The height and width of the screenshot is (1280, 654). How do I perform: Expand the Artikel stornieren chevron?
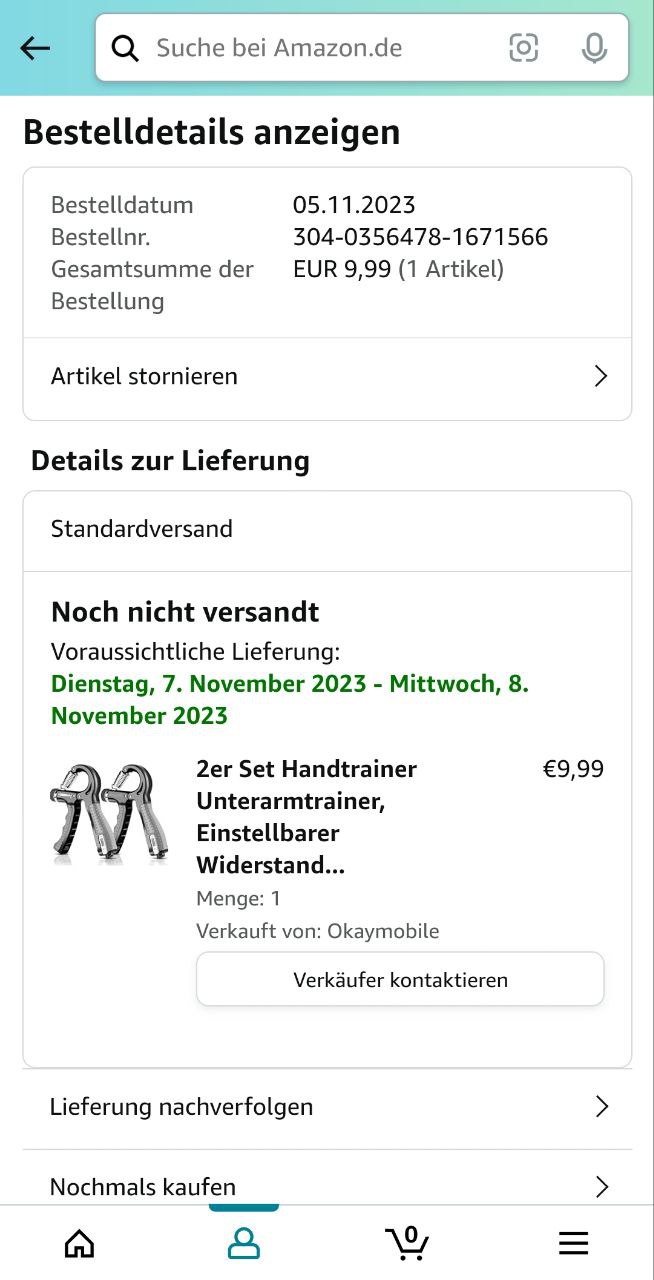click(x=601, y=376)
